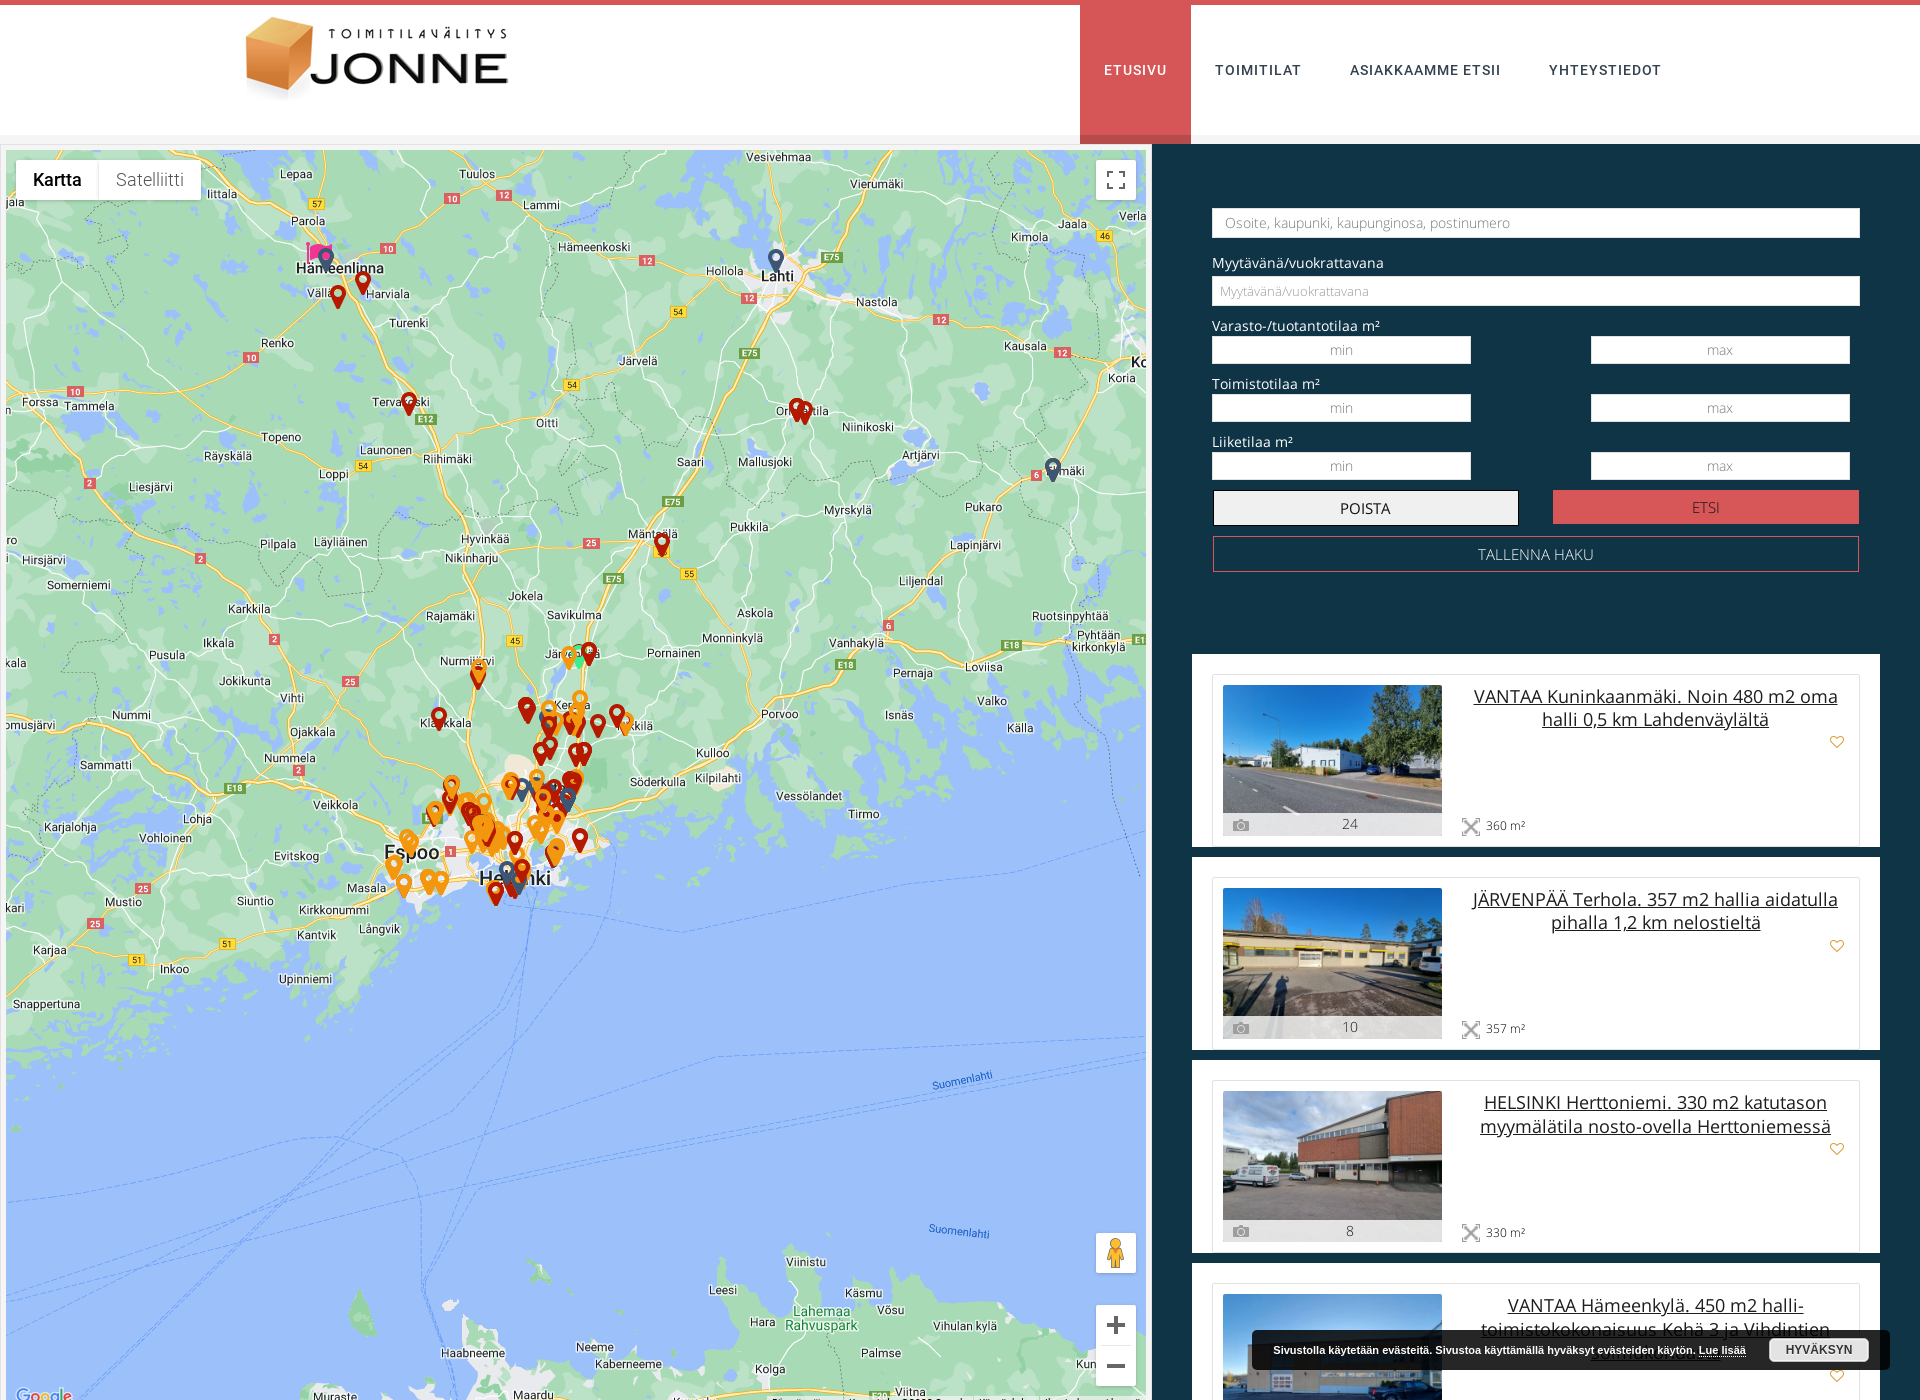Zoom out on the map
This screenshot has height=1400, width=1920.
[1116, 1366]
